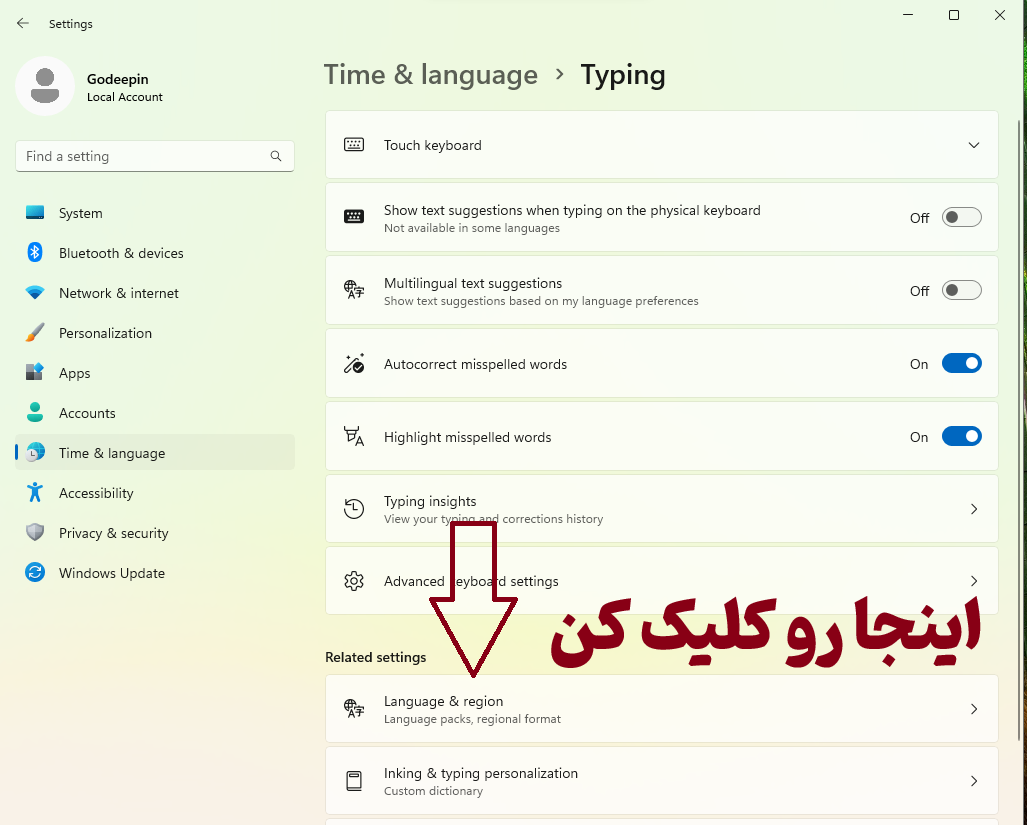Select Time & language sidebar item

tap(155, 452)
